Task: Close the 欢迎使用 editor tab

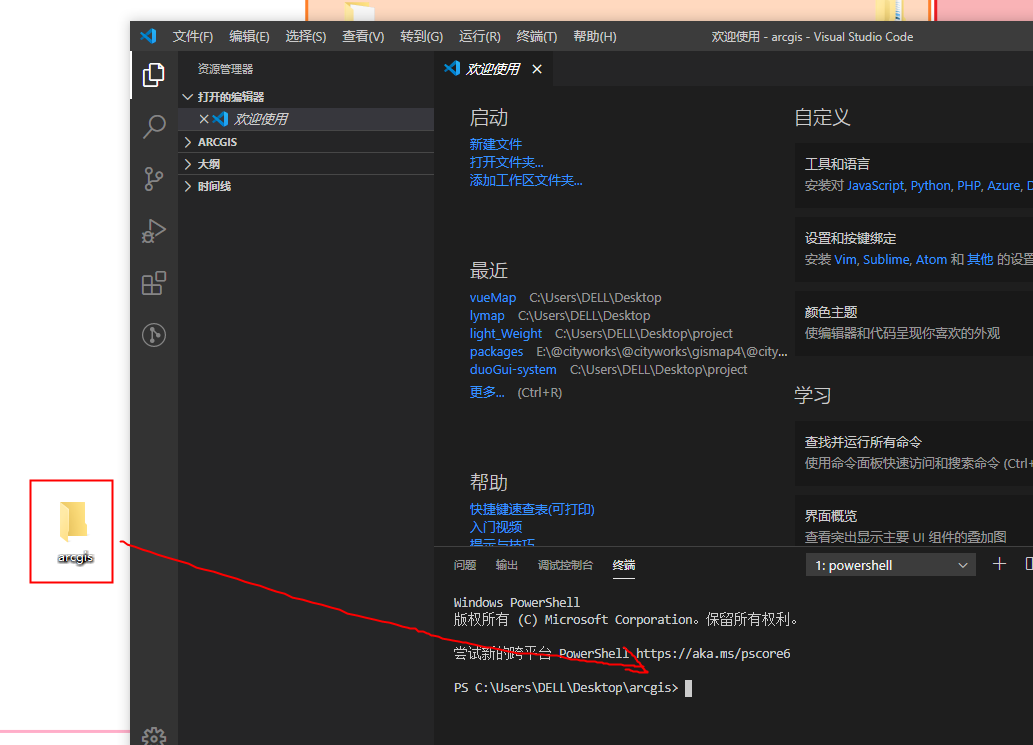Action: pyautogui.click(x=537, y=69)
